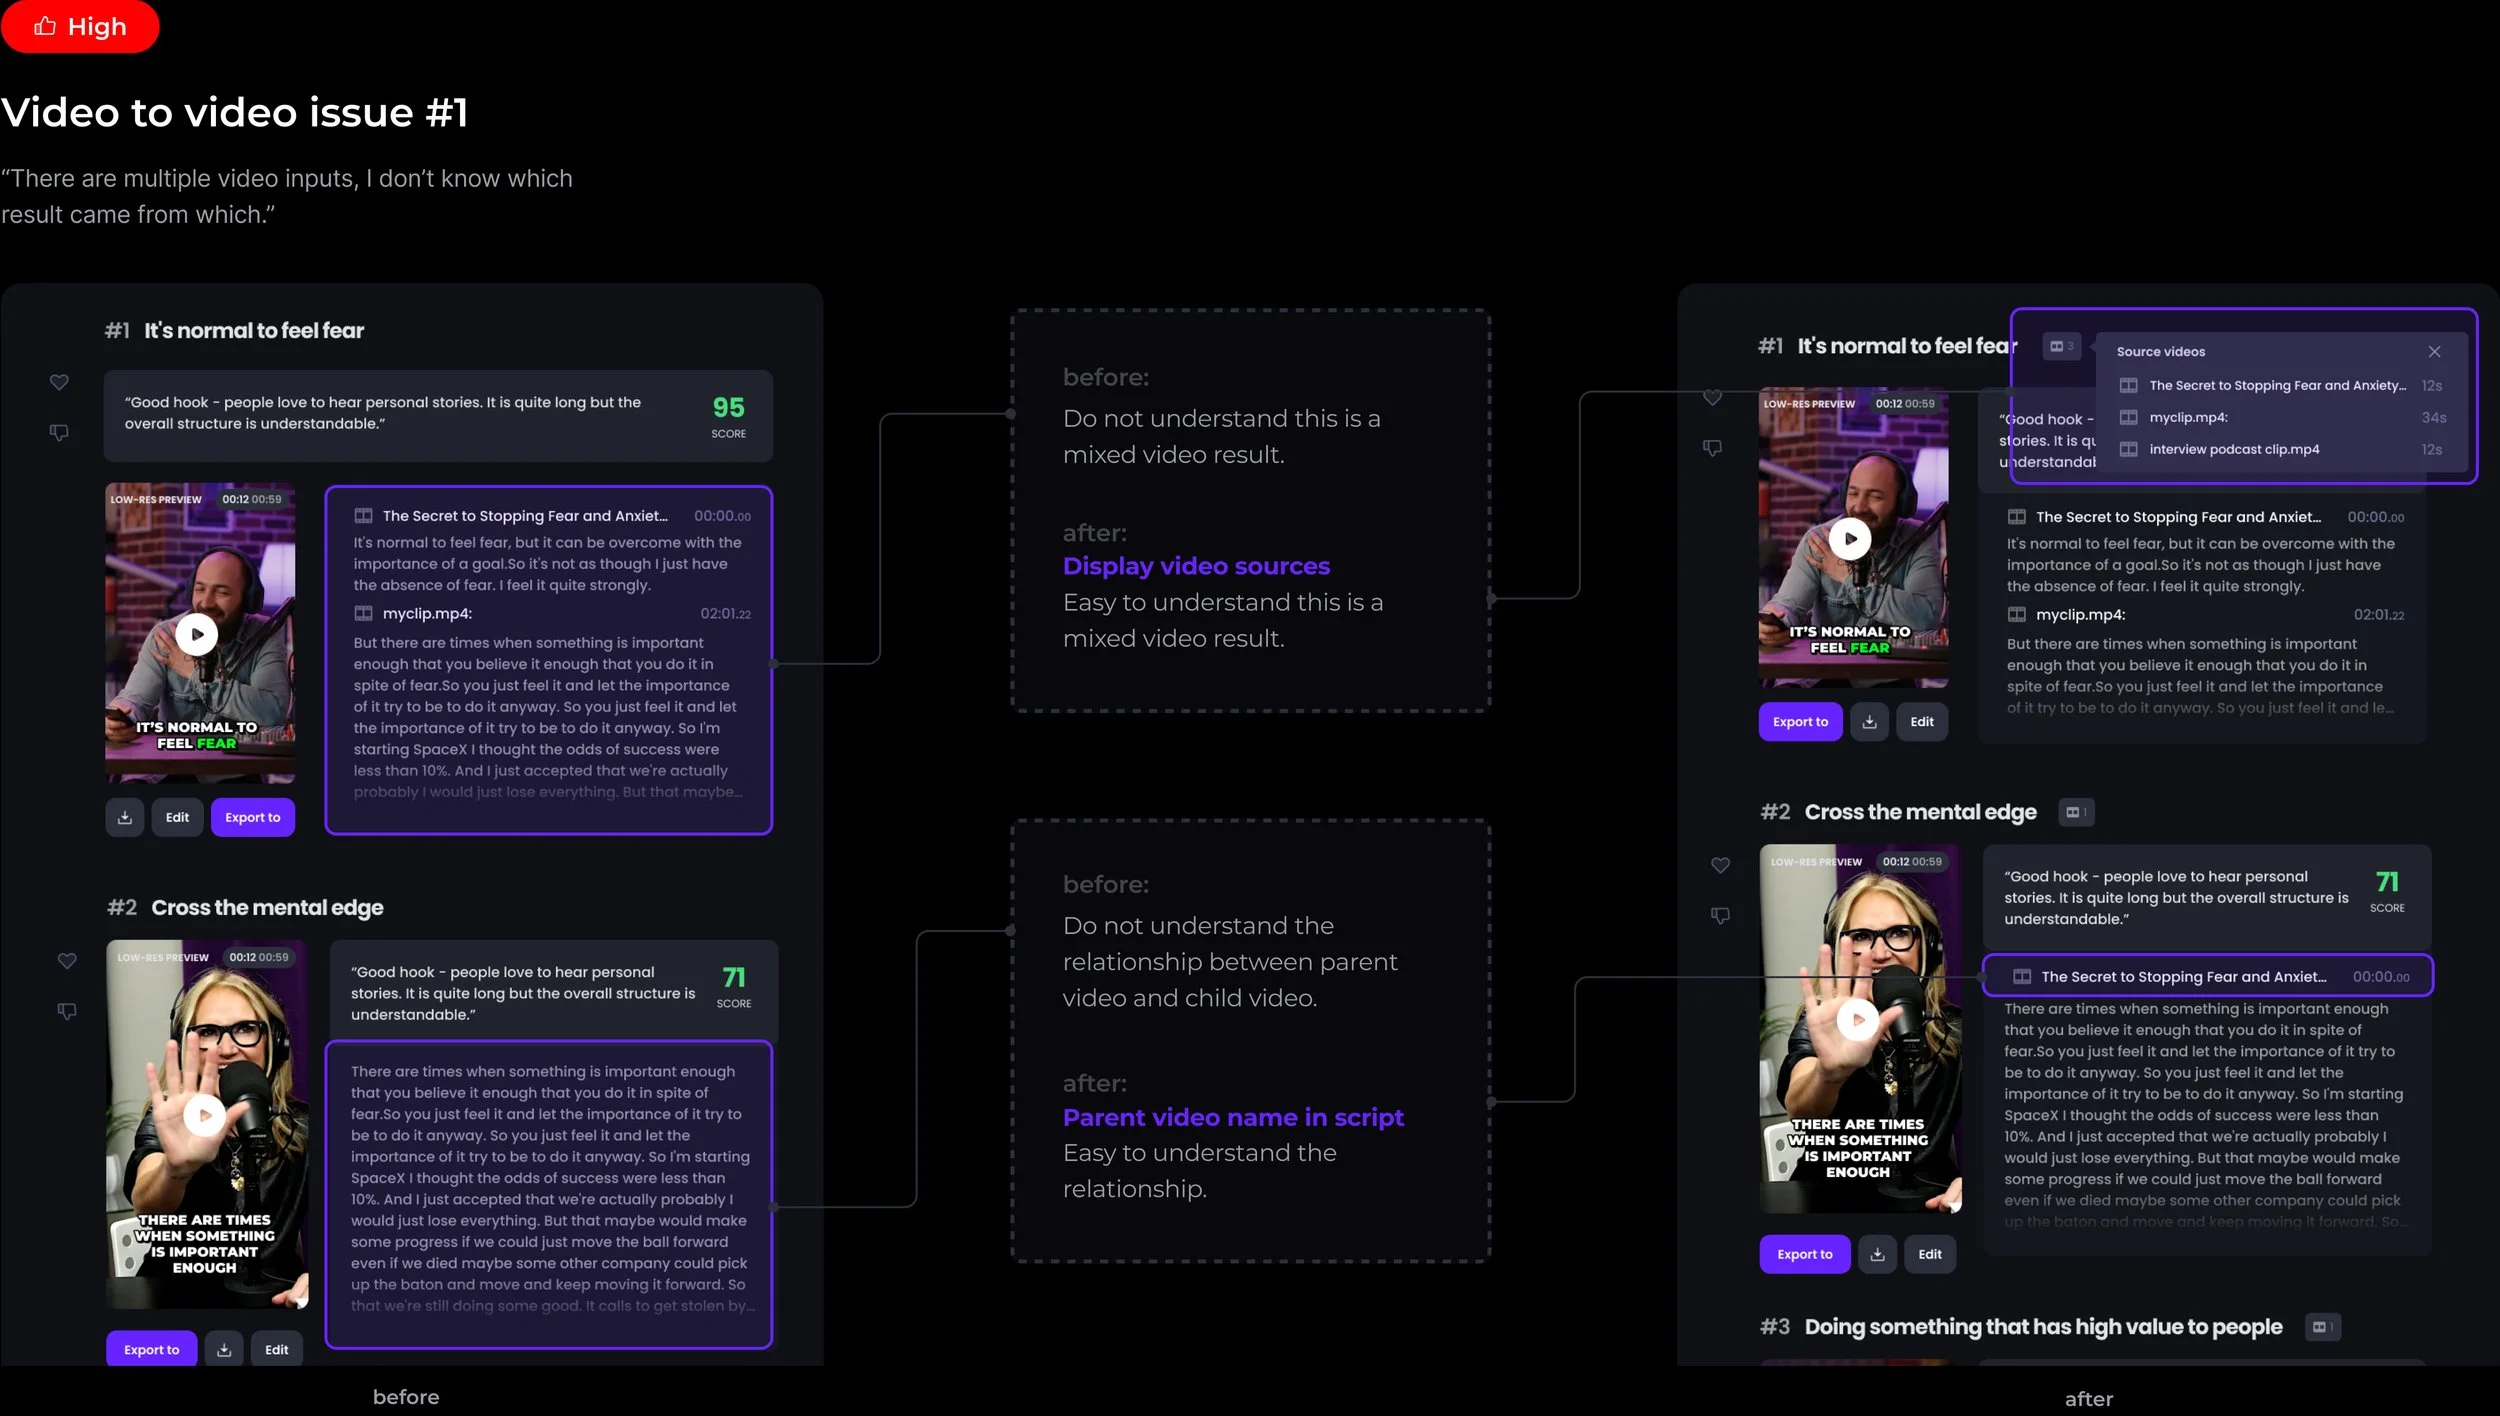The width and height of the screenshot is (2500, 1416).
Task: Click video icon next to 'myclip.mp4:' in Source videos popup
Action: click(2129, 417)
